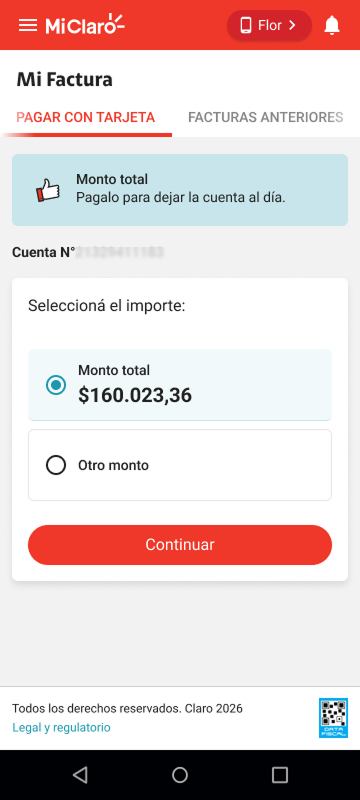Tap the Android back triangle
Screen dimensions: 360x800
point(80,774)
